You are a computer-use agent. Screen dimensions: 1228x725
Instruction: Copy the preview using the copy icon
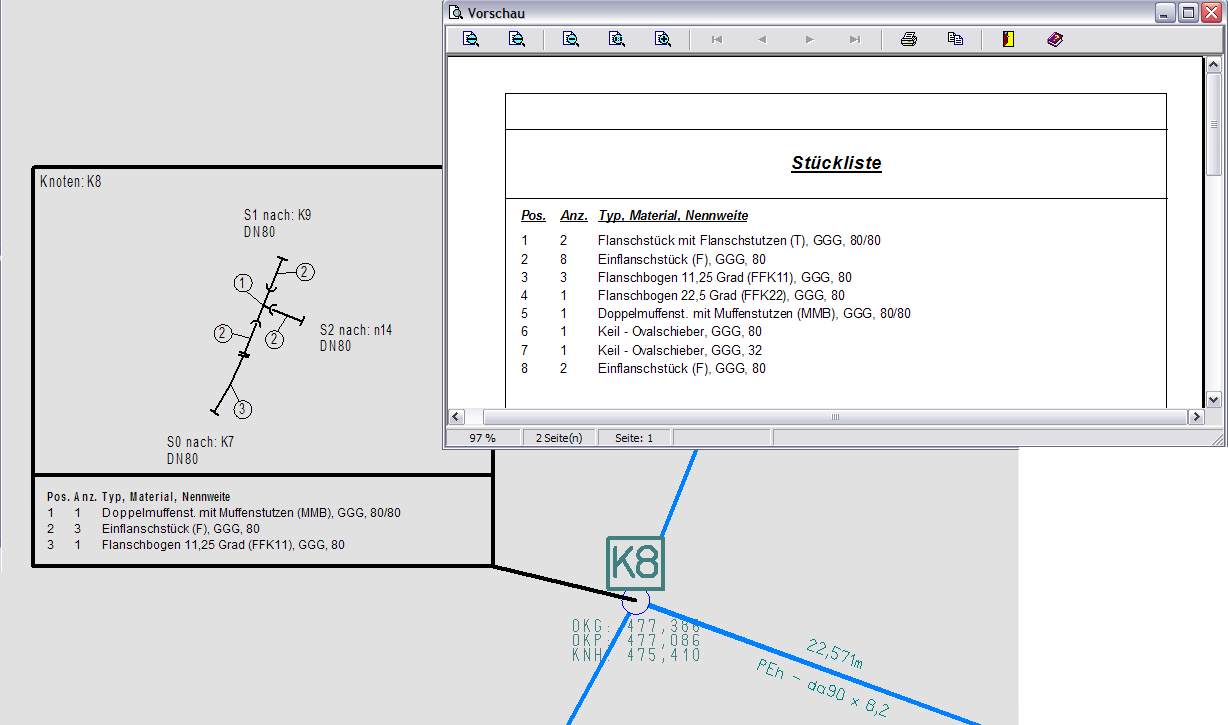tap(956, 39)
